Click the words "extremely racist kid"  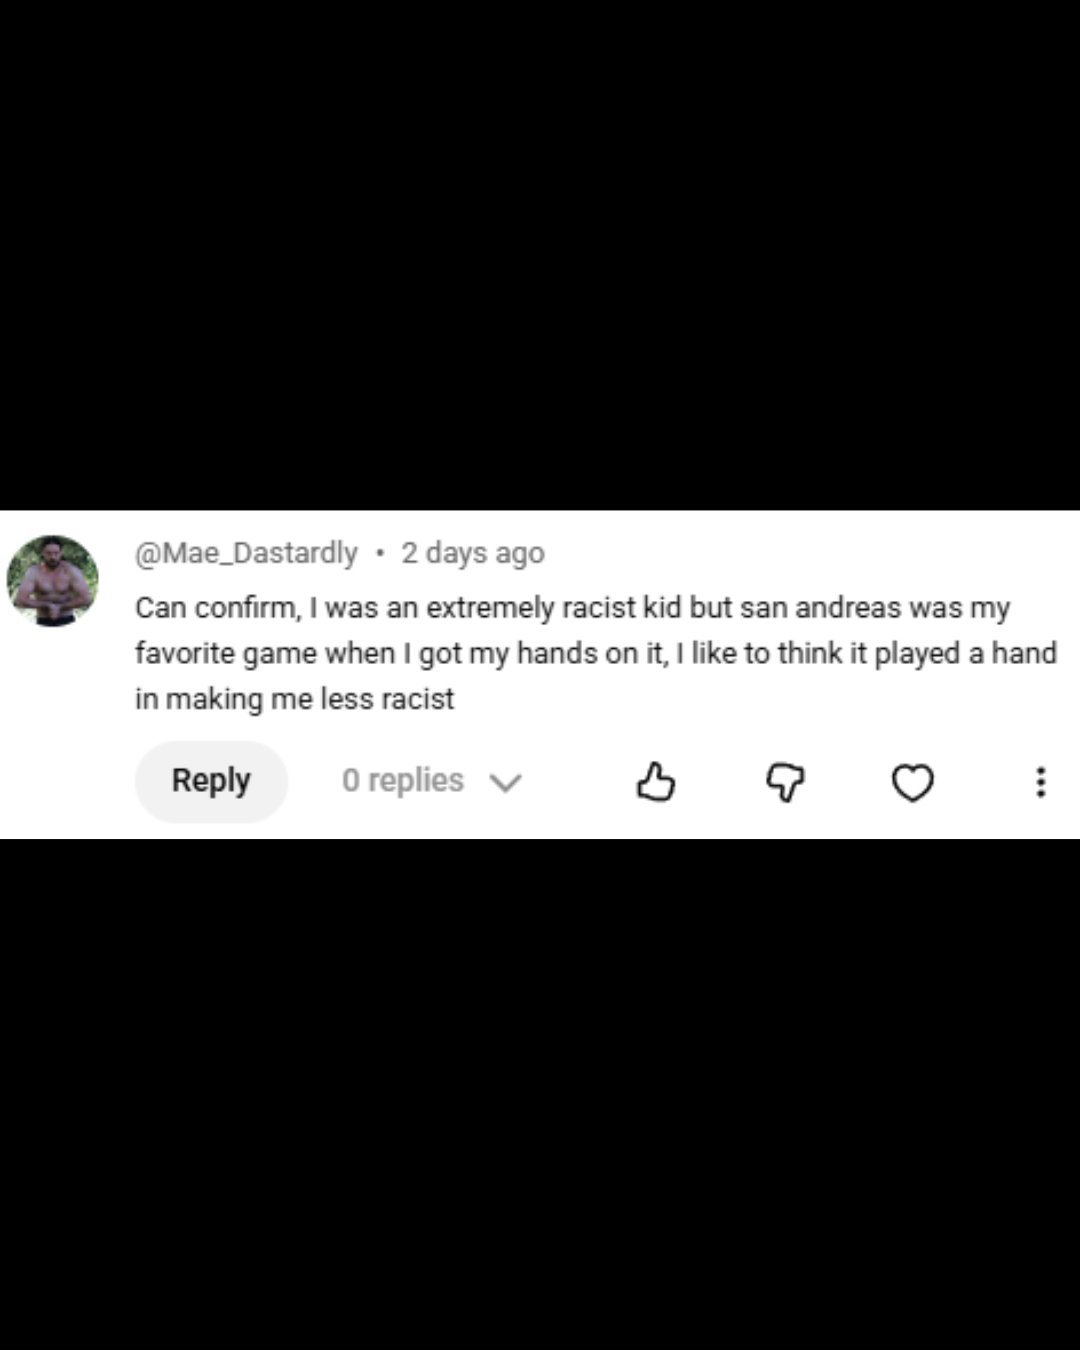click(554, 608)
